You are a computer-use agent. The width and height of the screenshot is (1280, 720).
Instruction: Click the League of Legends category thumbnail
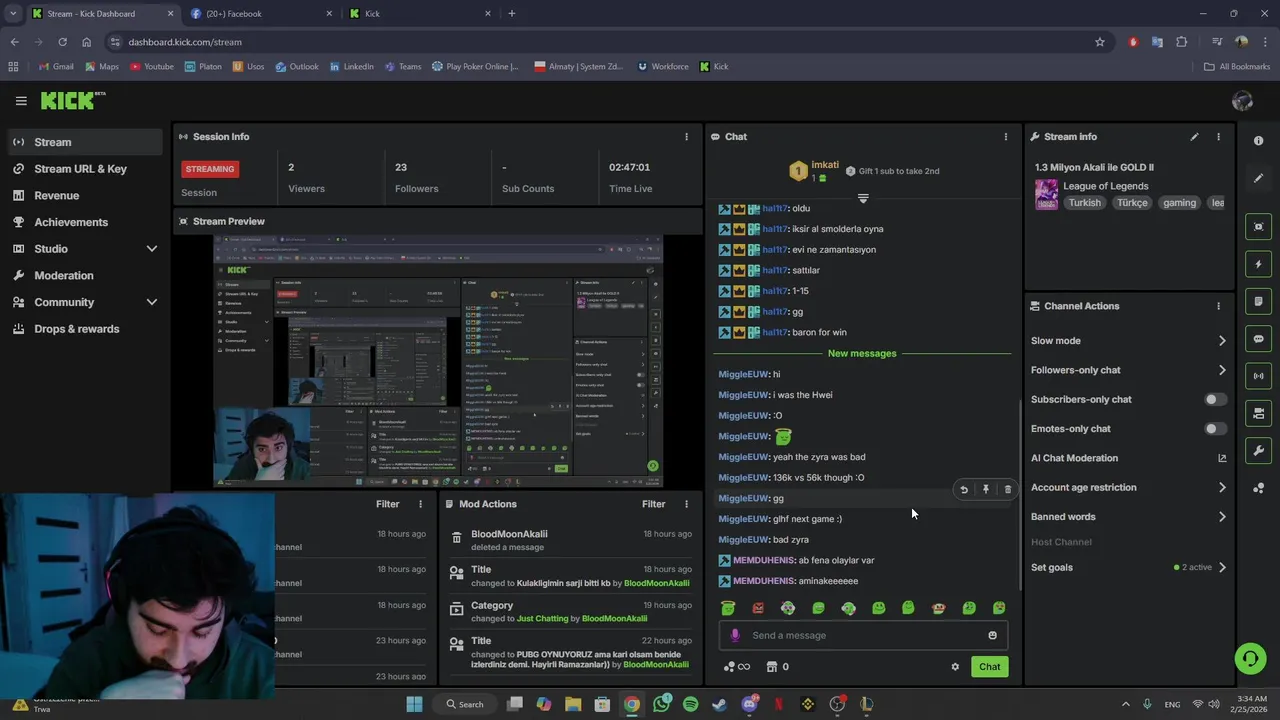[1046, 194]
